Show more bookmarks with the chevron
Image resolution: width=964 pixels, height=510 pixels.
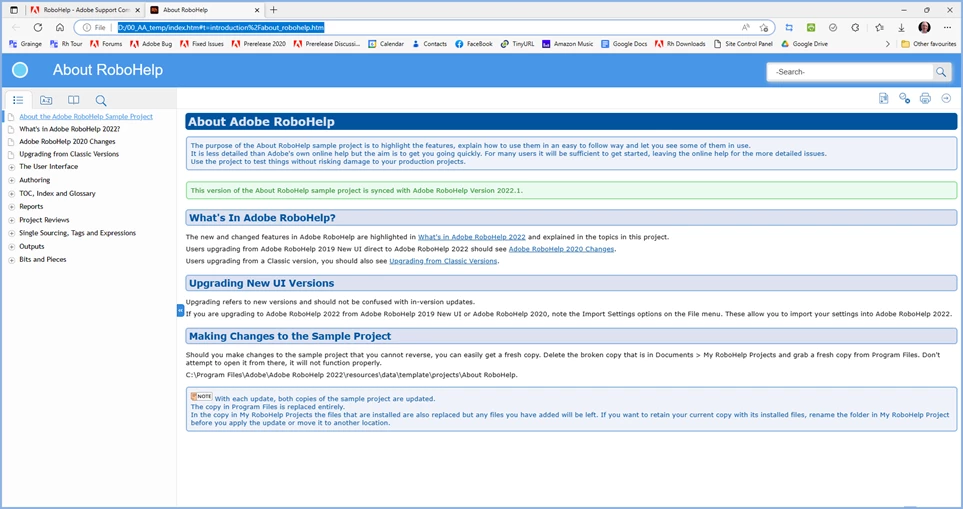(x=887, y=44)
